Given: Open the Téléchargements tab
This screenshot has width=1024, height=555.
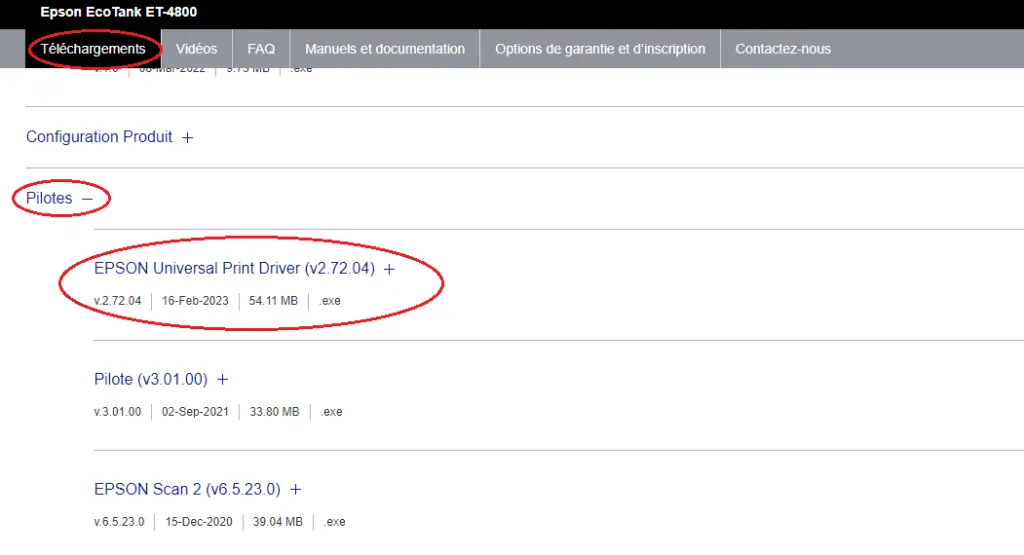Looking at the screenshot, I should click(93, 49).
